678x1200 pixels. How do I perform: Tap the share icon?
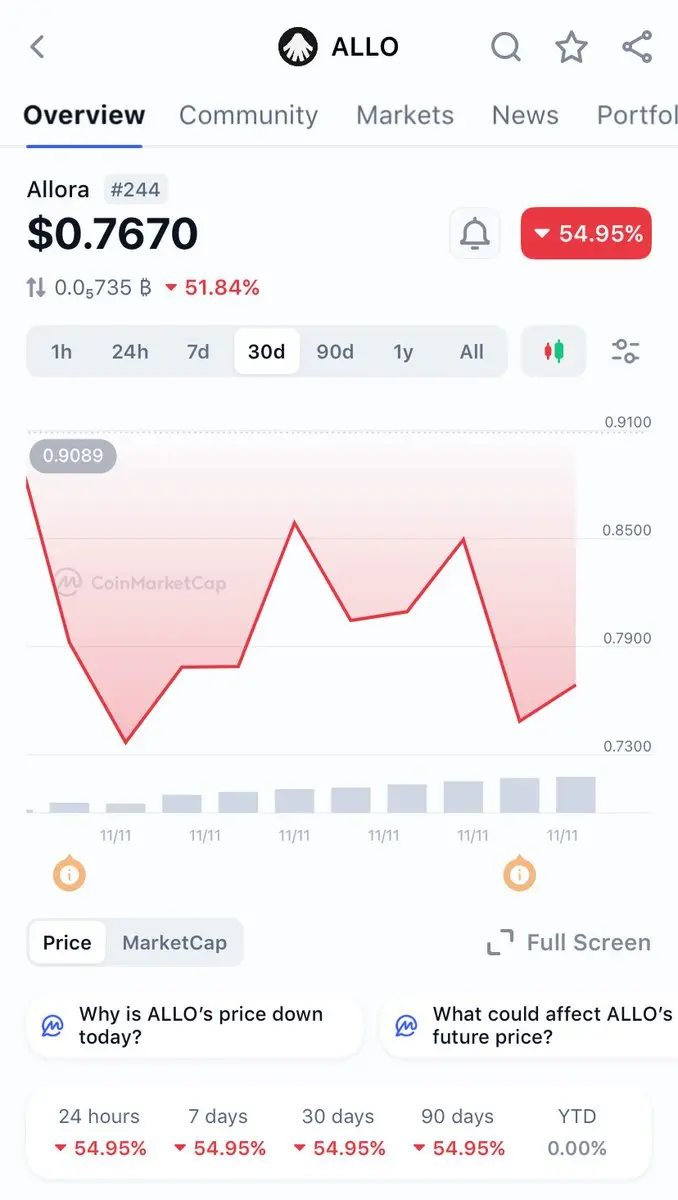(637, 47)
